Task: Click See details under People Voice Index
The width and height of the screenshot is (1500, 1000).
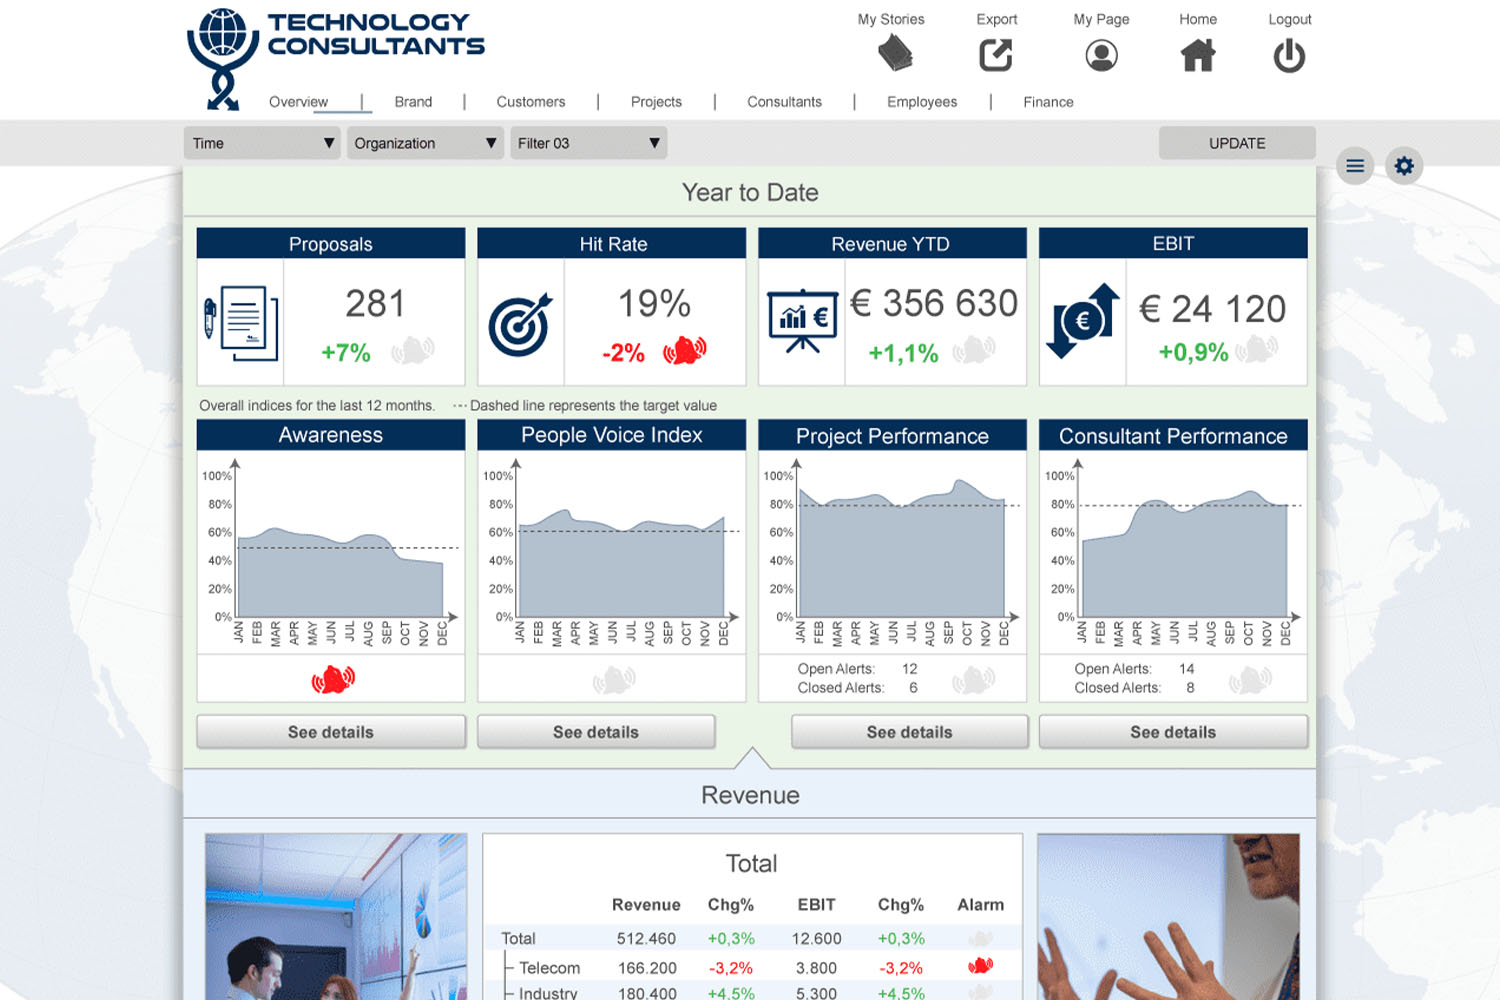Action: tap(596, 732)
